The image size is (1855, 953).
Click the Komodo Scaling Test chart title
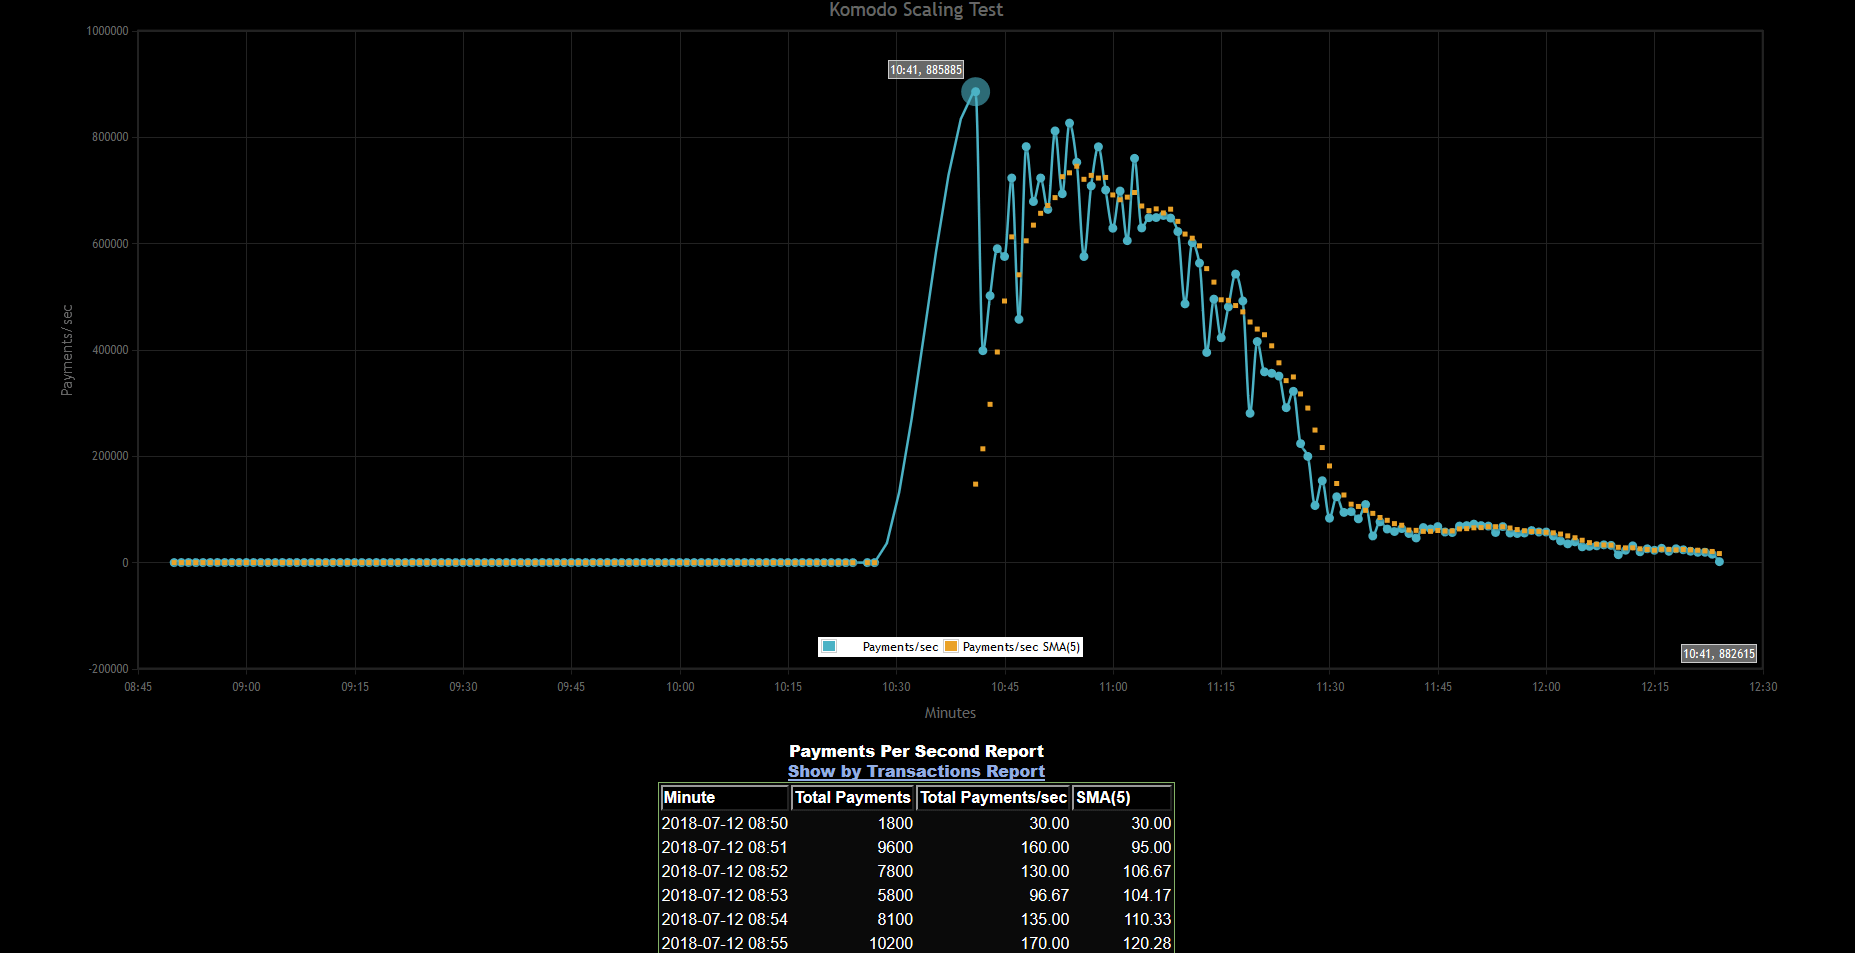coord(916,10)
